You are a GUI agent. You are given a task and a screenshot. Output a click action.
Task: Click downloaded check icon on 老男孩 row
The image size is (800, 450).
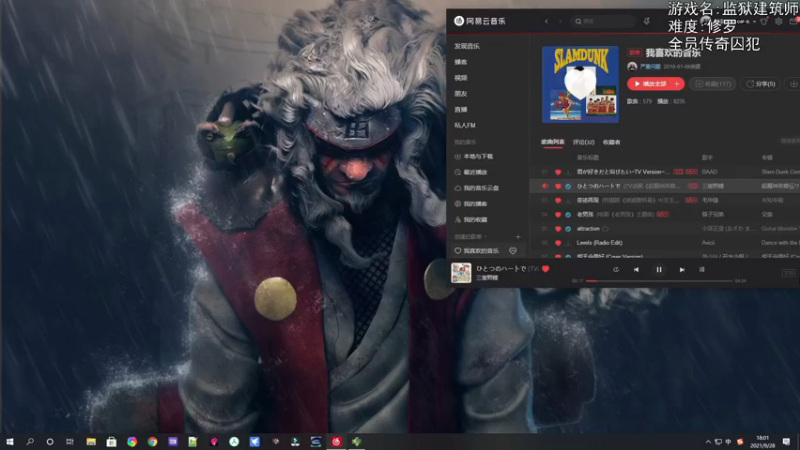point(568,215)
